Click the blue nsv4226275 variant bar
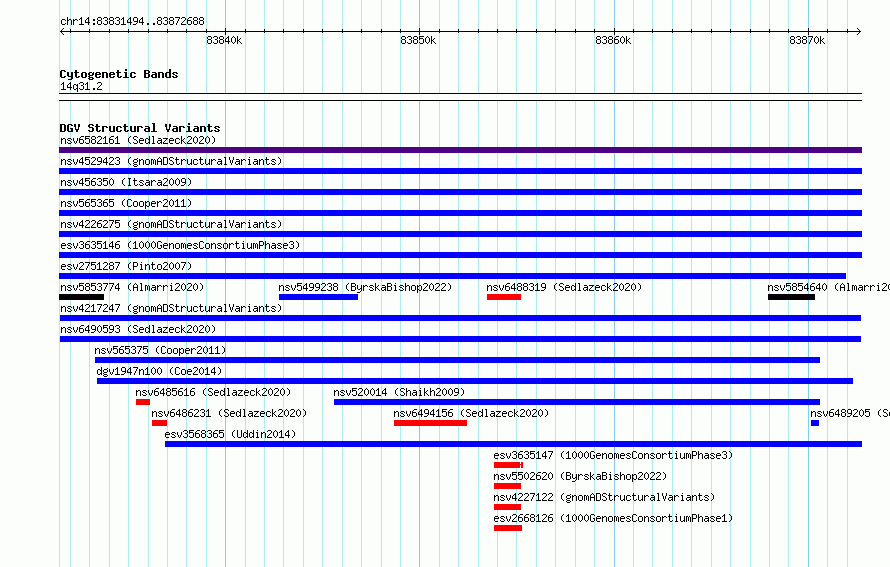This screenshot has height=567, width=890. (460, 234)
